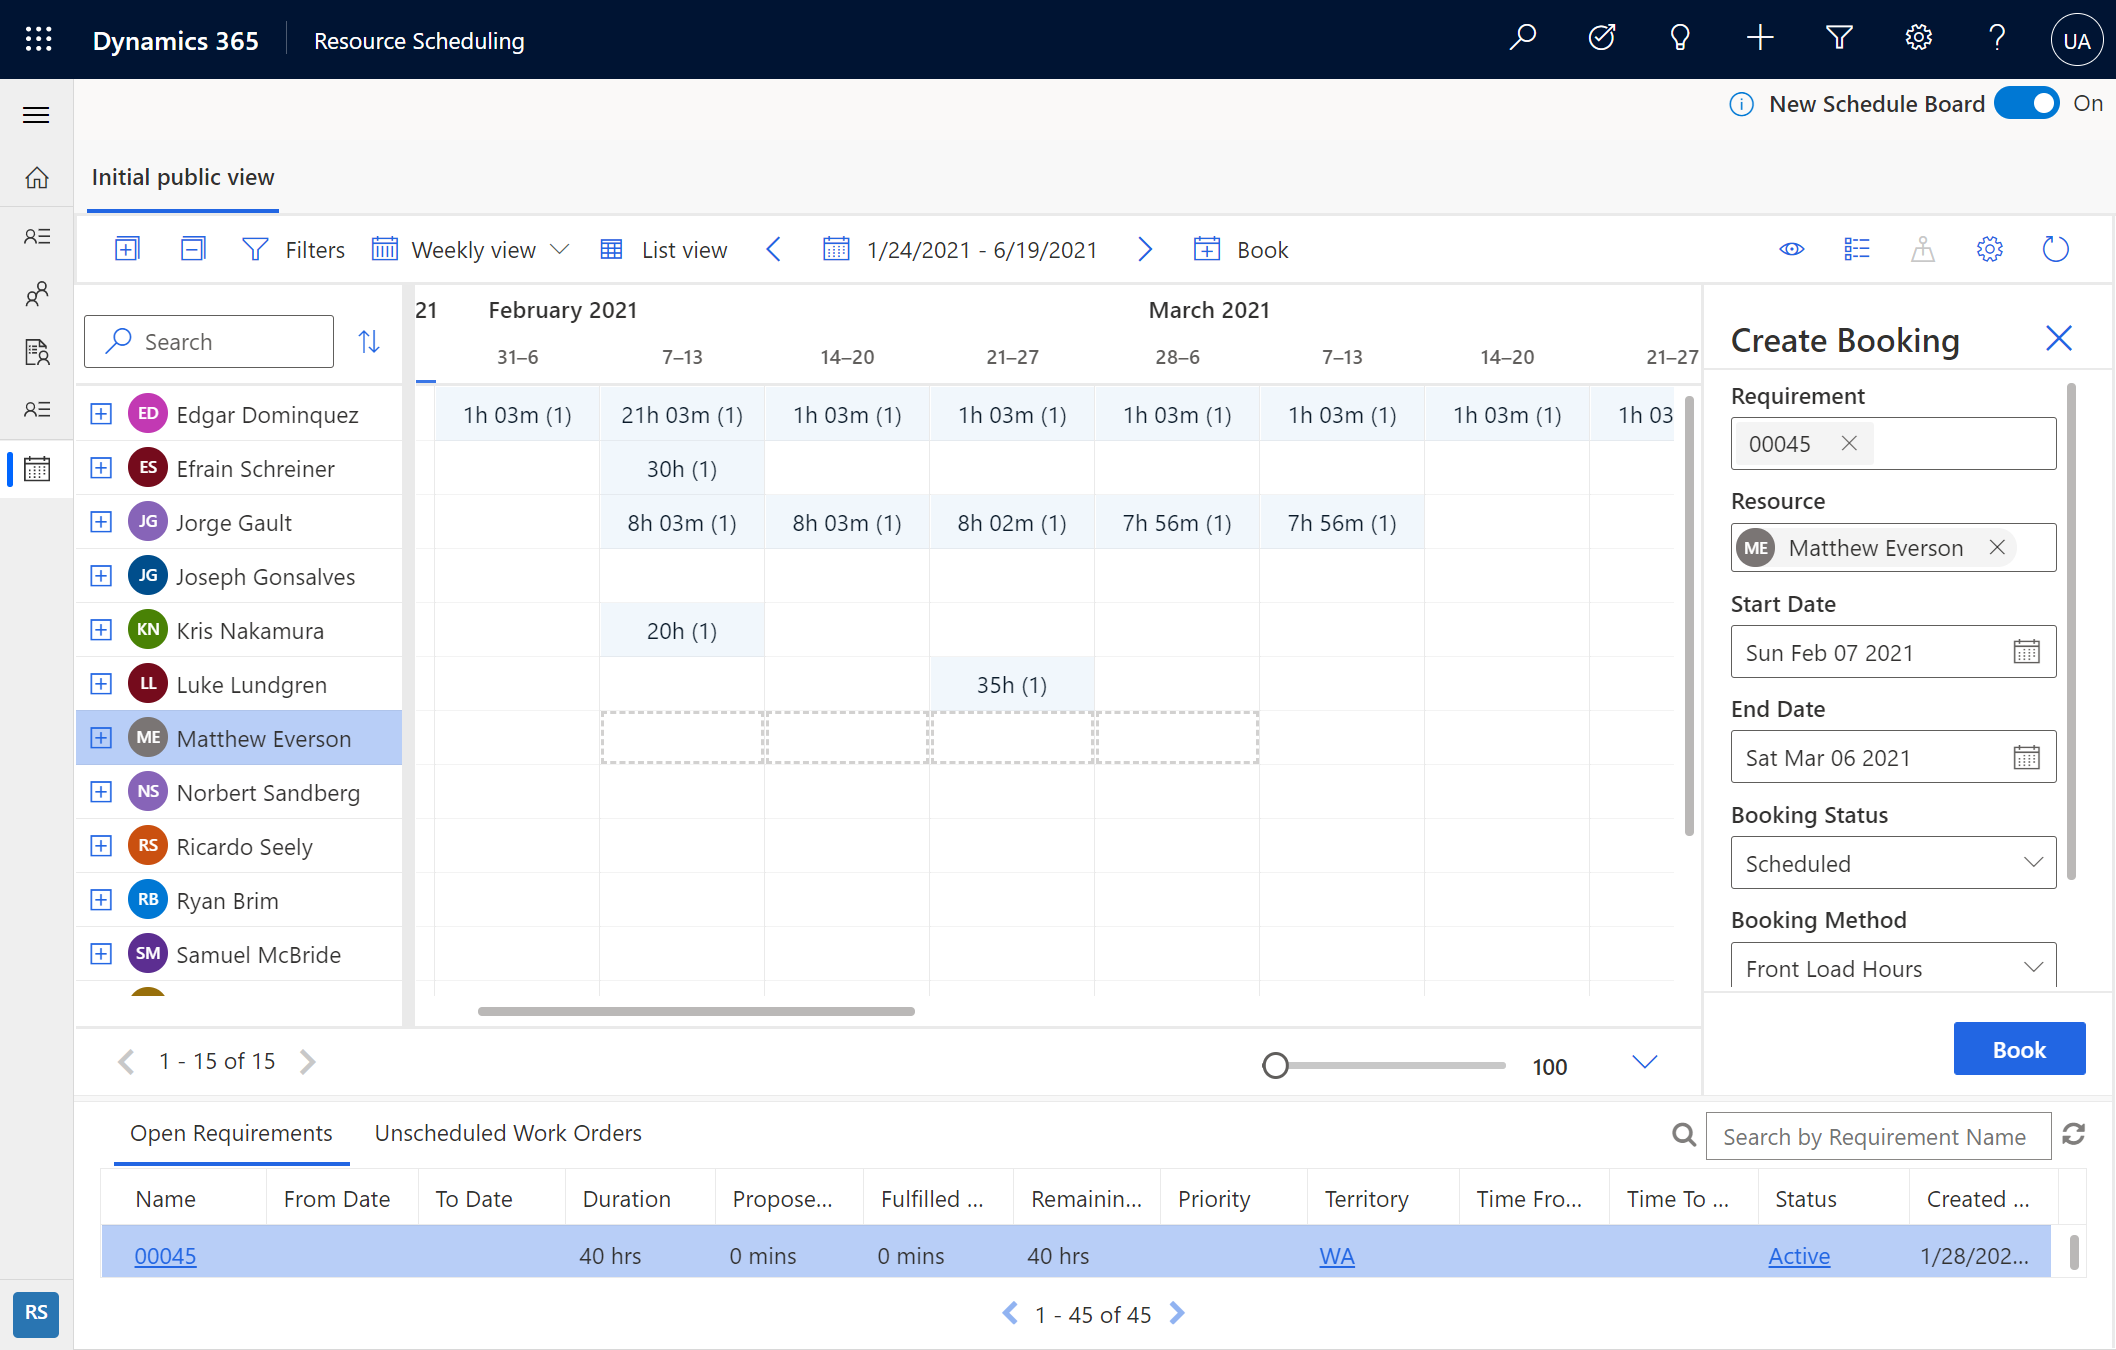Image resolution: width=2116 pixels, height=1350 pixels.
Task: Toggle expand row for Edgar Dominquez
Action: (99, 412)
